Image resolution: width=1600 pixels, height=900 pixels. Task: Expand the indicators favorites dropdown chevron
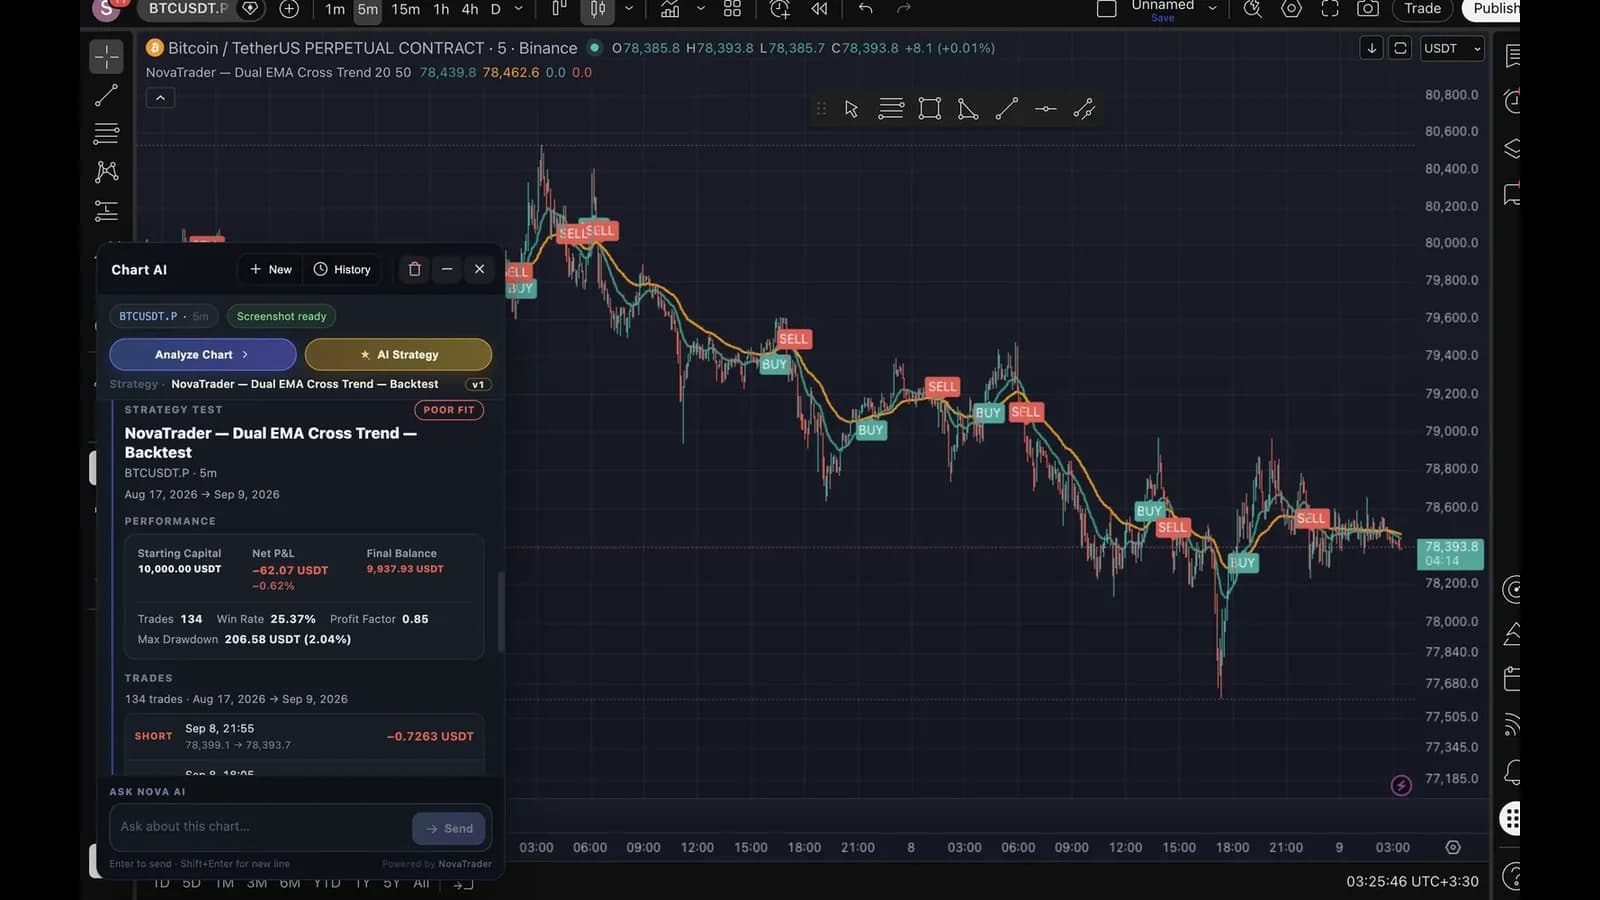tap(700, 9)
